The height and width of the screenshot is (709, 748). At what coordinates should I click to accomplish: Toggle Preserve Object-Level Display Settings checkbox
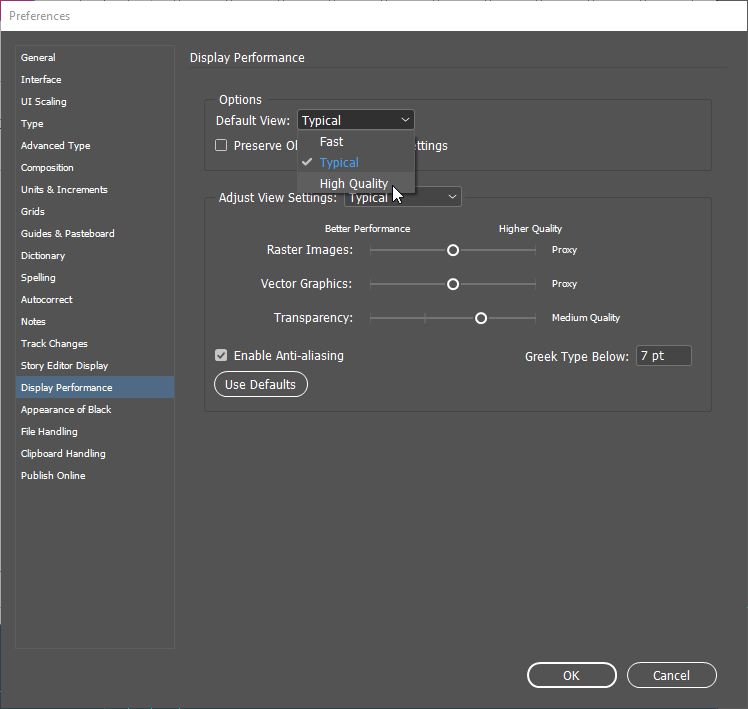pos(221,145)
